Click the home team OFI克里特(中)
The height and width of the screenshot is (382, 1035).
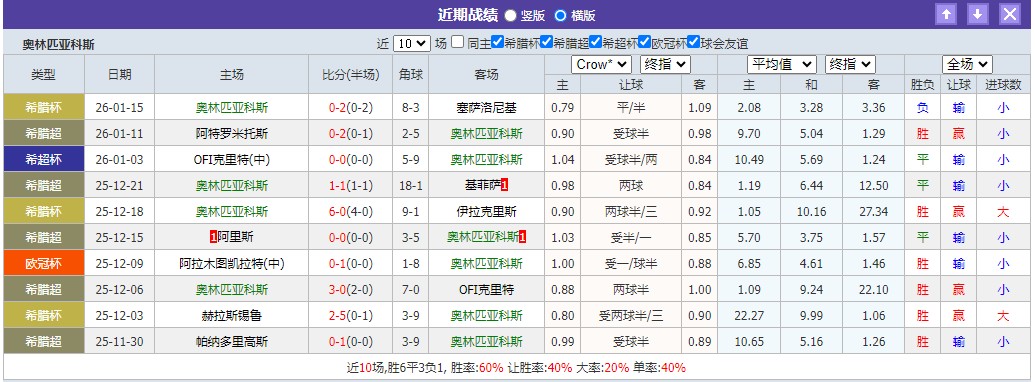(232, 160)
